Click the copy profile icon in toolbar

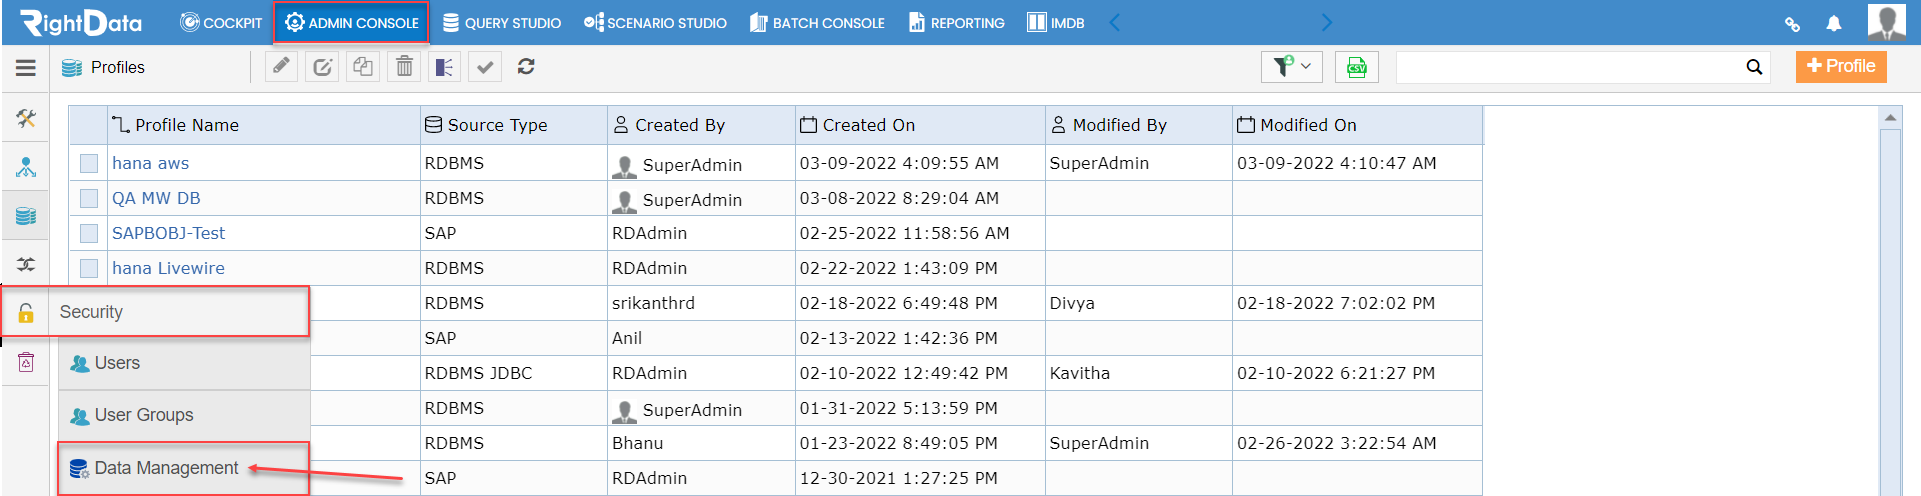tap(363, 67)
